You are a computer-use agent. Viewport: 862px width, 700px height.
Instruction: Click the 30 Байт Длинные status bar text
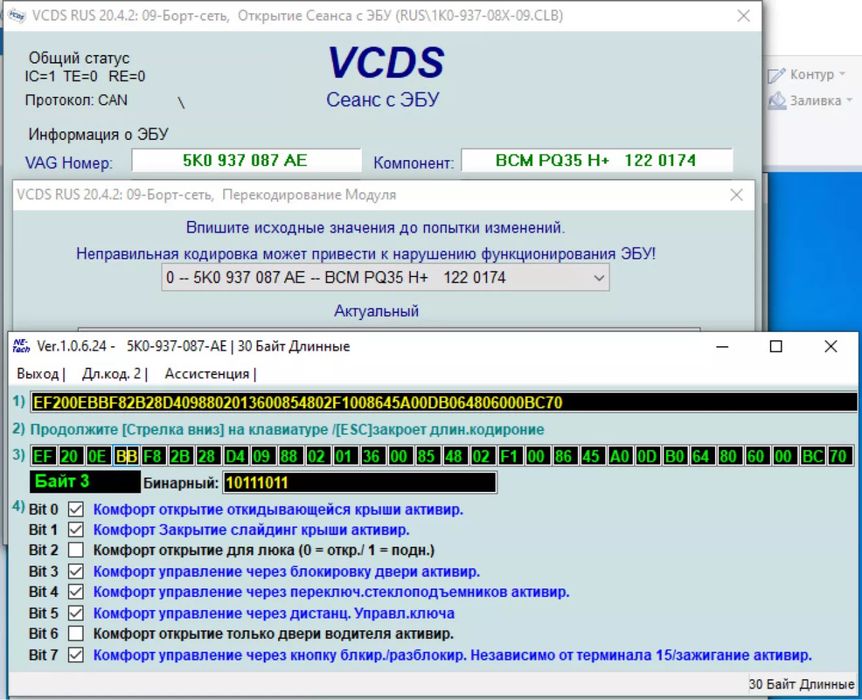point(802,684)
